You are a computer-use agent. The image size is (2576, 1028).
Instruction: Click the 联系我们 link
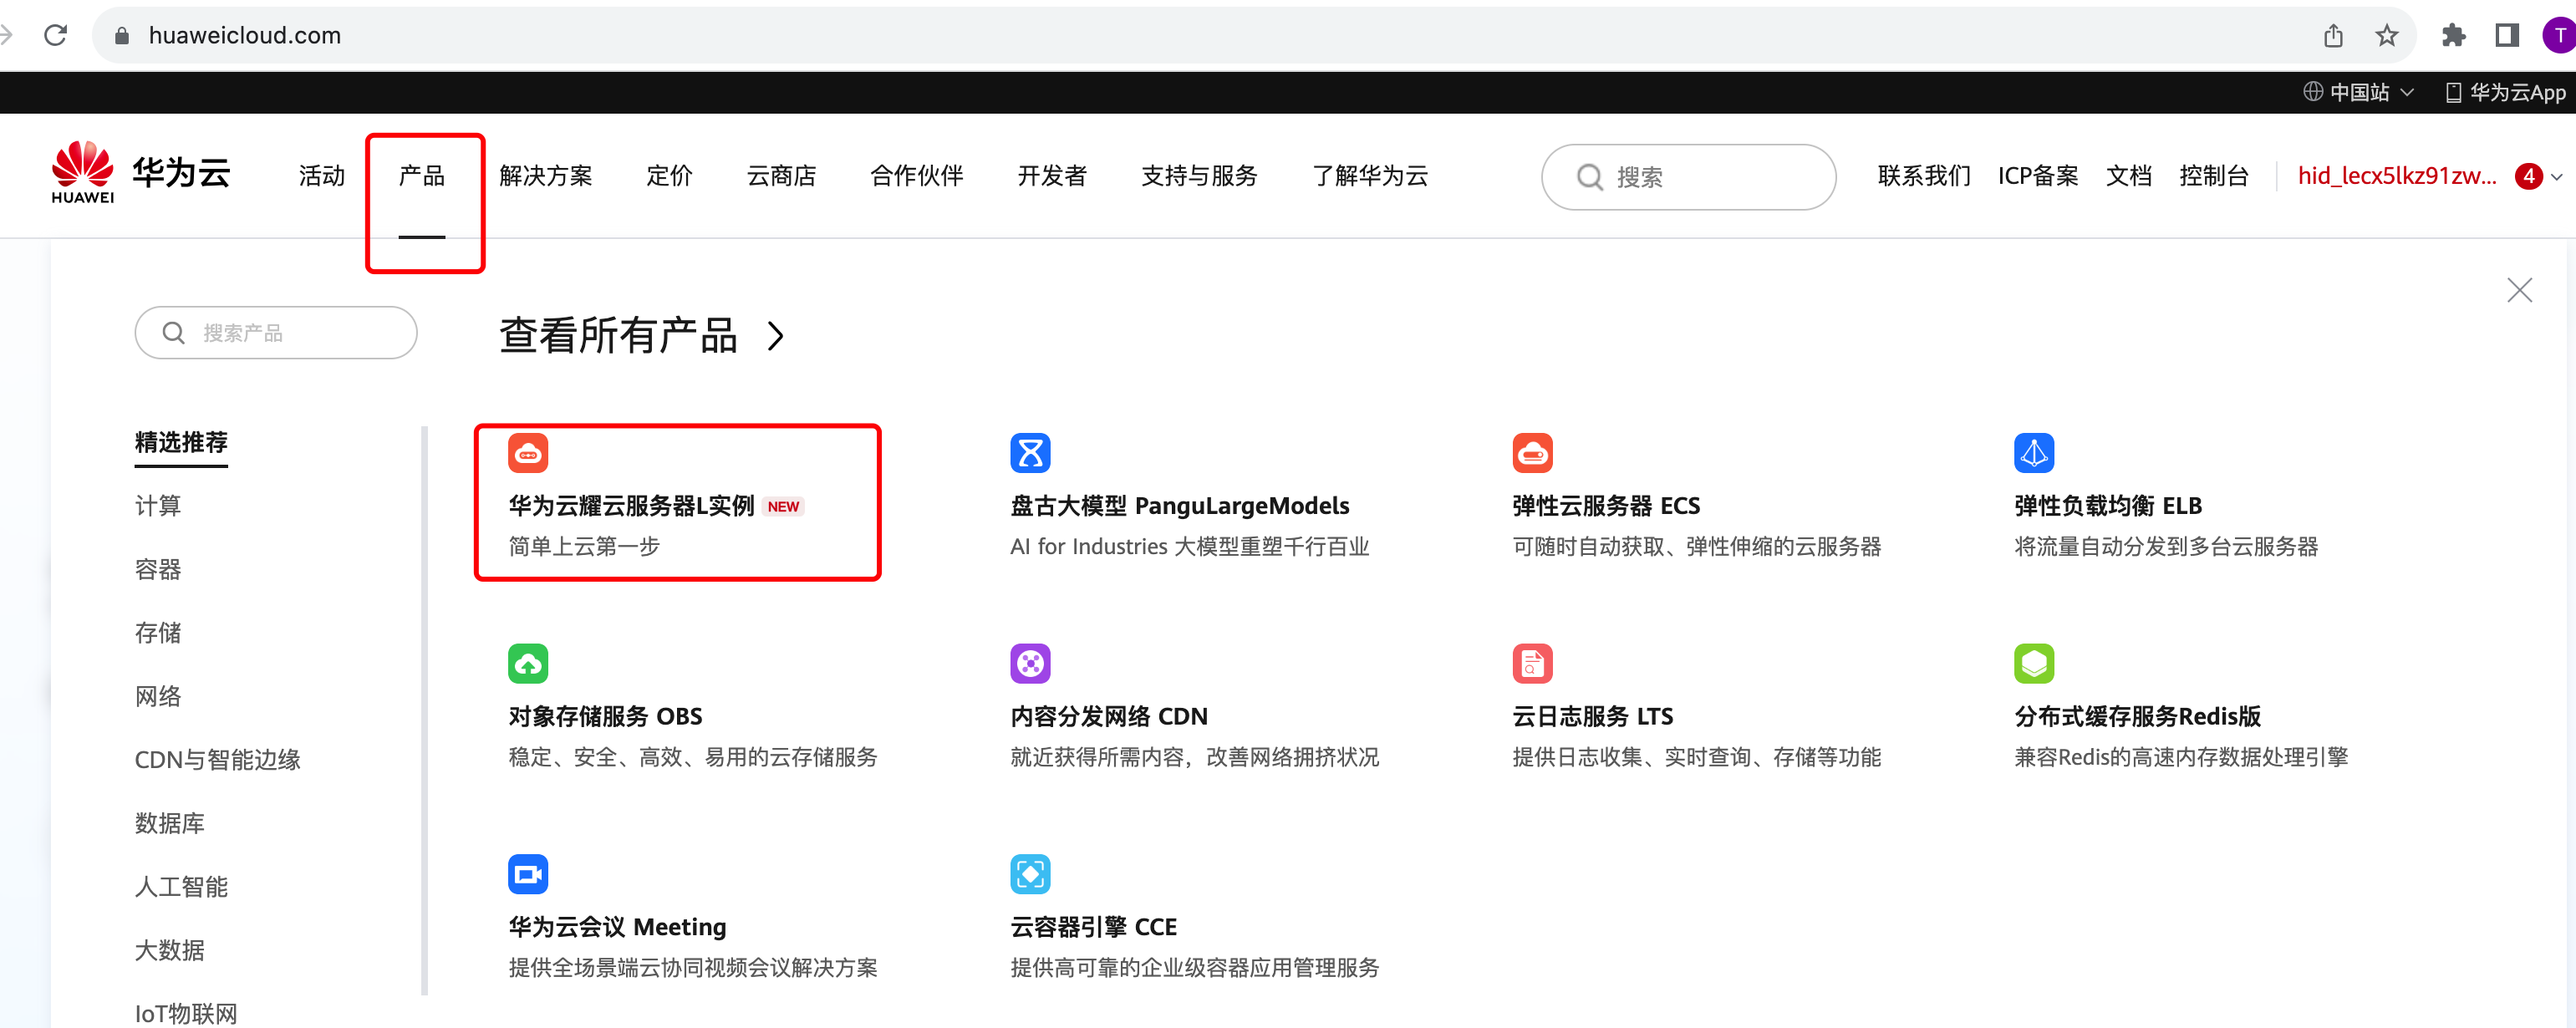[1923, 176]
